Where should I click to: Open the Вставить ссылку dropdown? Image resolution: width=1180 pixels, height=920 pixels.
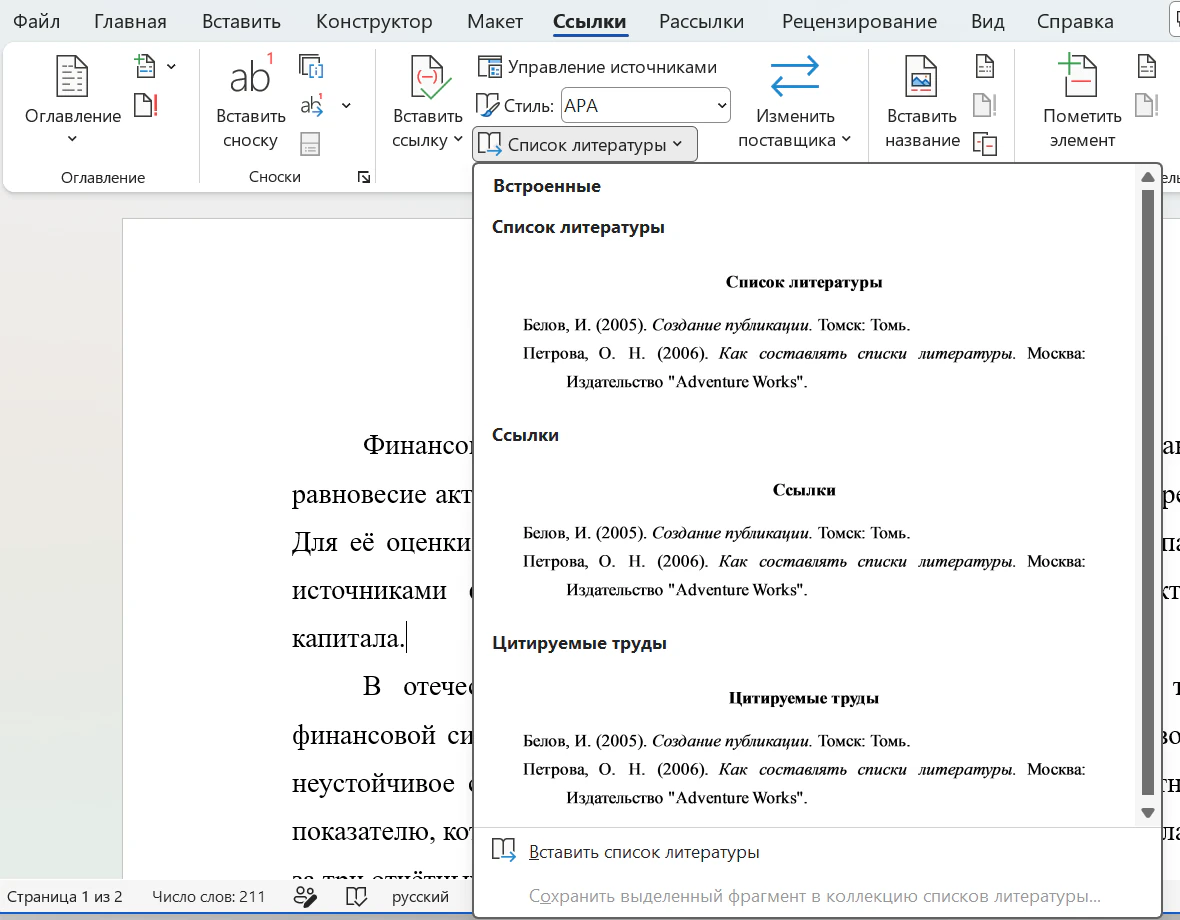pyautogui.click(x=427, y=100)
